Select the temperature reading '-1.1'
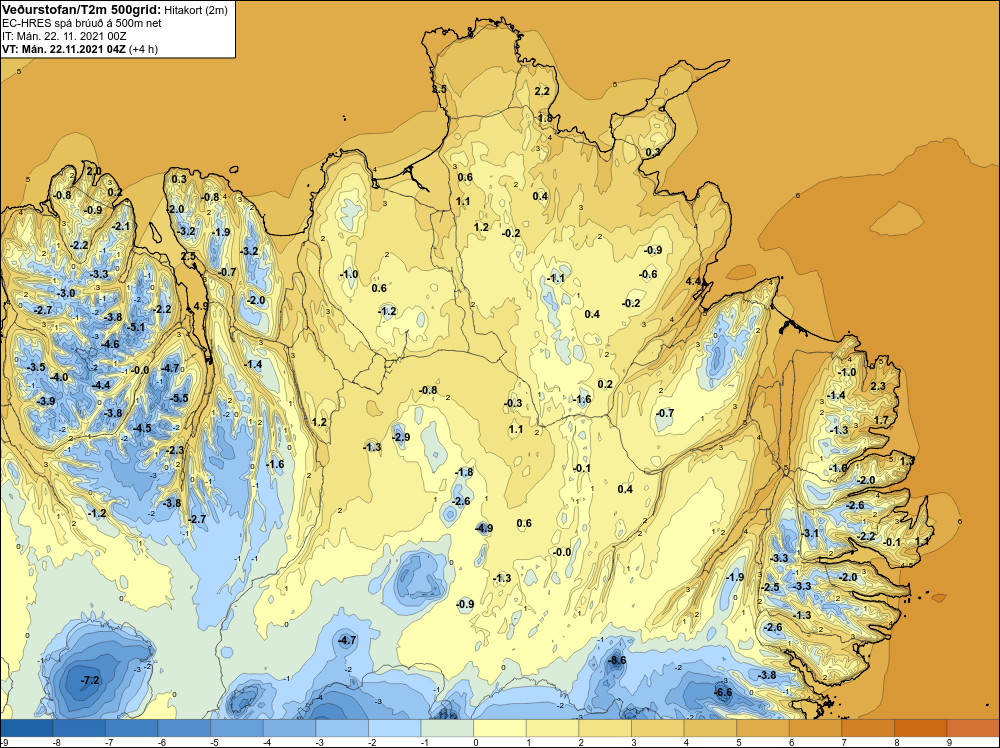This screenshot has height=748, width=1000. pos(556,278)
